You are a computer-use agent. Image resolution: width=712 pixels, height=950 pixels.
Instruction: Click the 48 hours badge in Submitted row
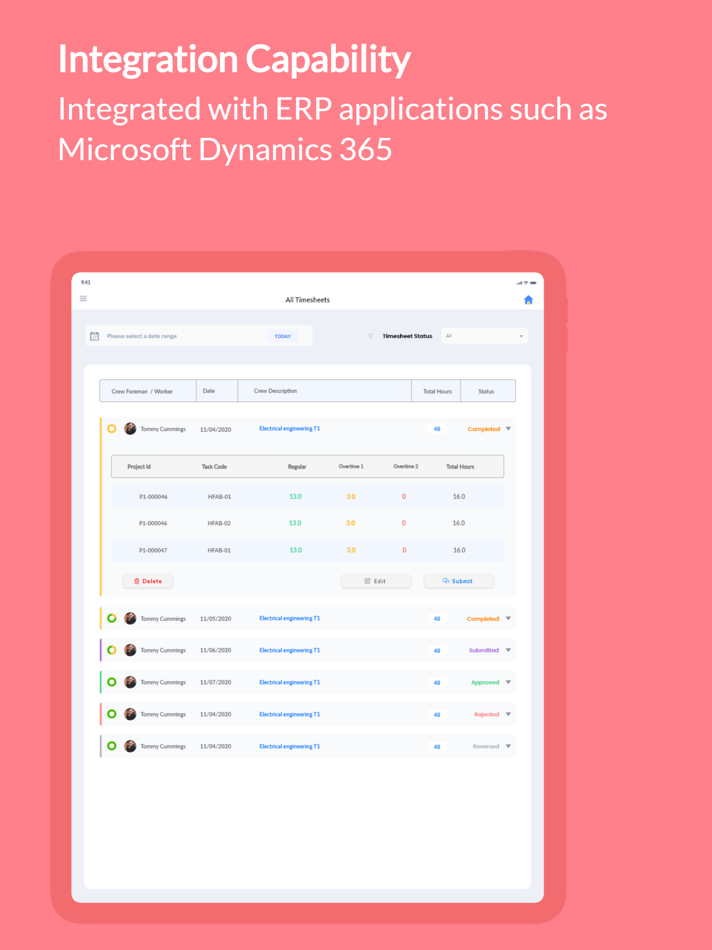[x=437, y=650]
